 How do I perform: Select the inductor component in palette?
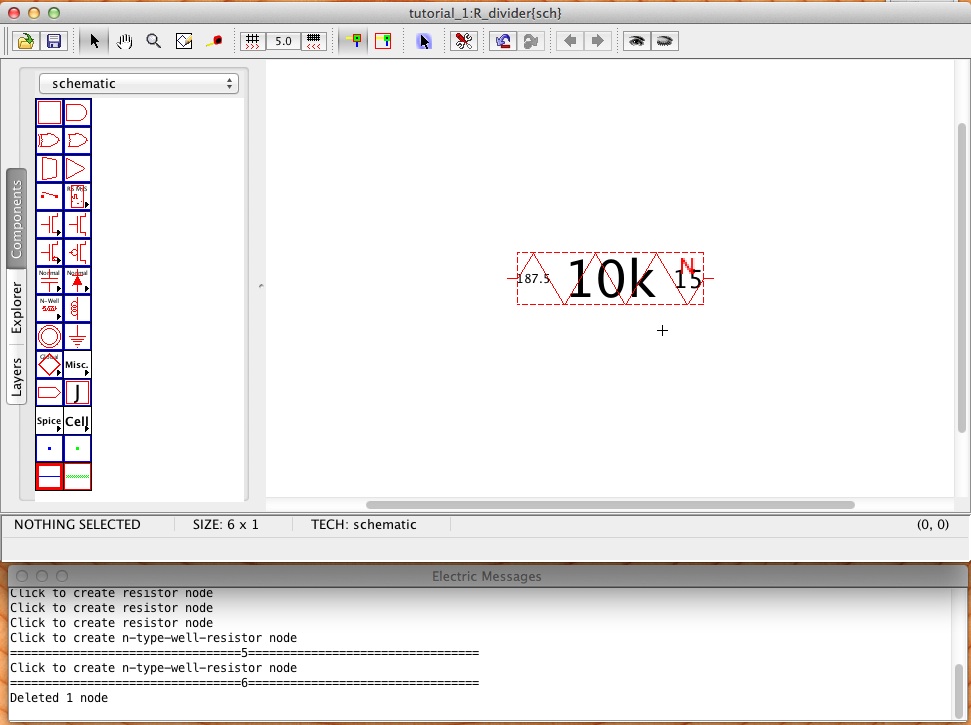77,308
